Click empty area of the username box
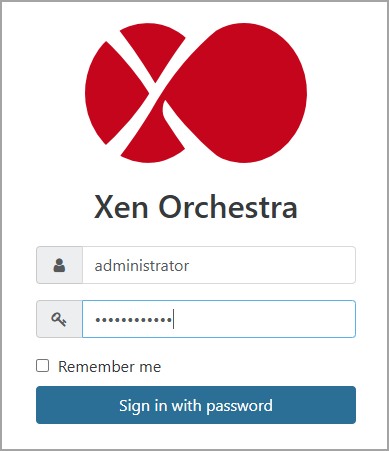The width and height of the screenshot is (389, 451). click(x=272, y=265)
